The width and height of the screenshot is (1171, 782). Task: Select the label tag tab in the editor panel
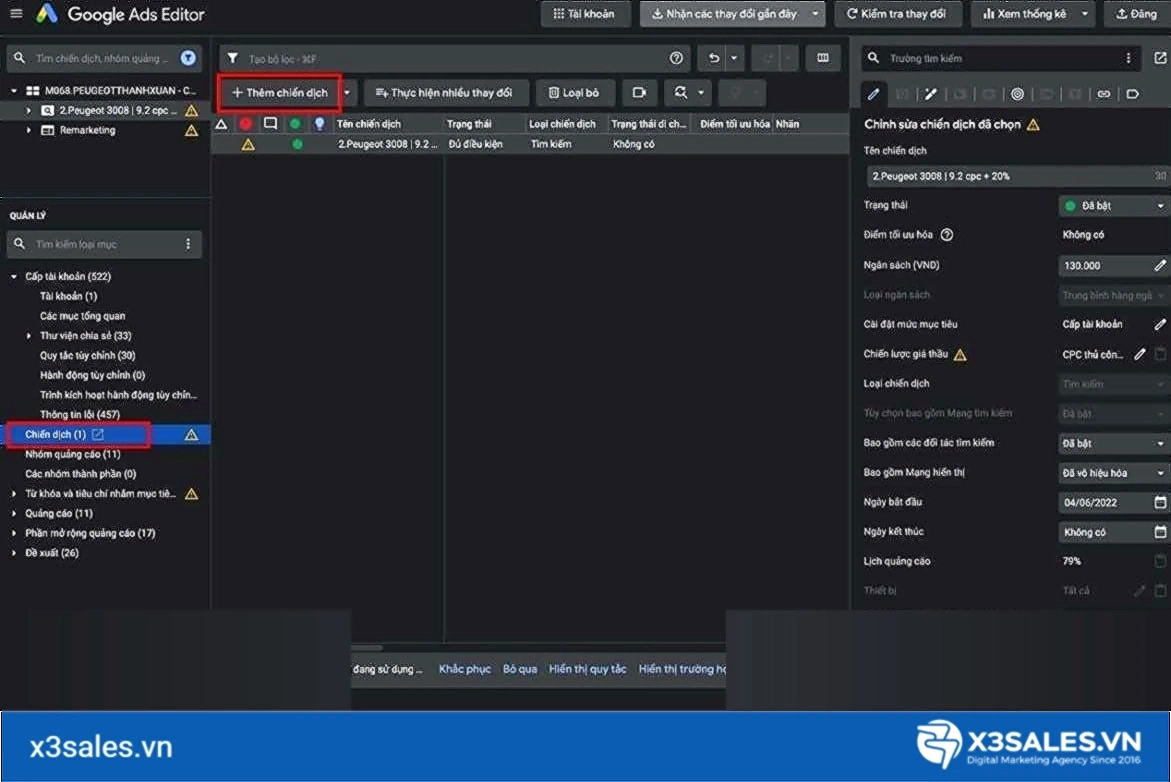[x=1132, y=94]
